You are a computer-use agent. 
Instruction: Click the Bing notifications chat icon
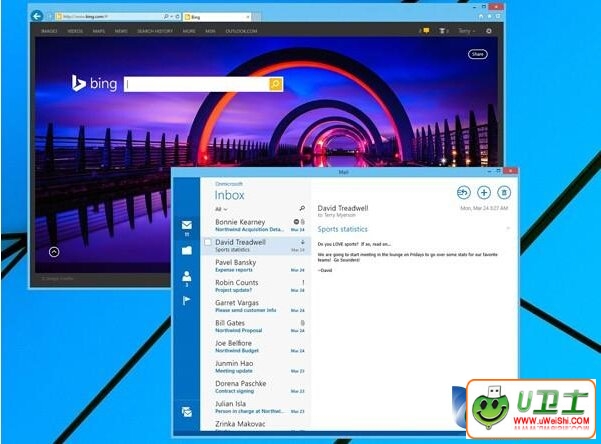tap(426, 31)
